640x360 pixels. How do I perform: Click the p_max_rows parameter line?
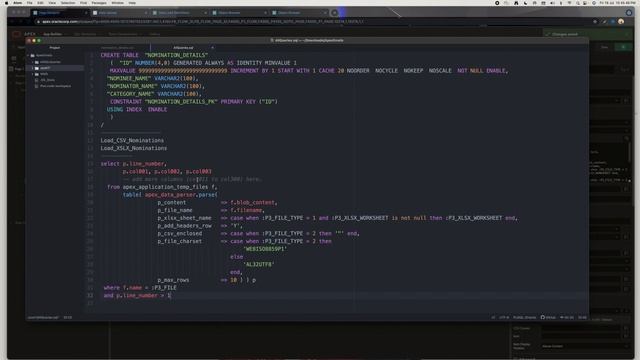(207, 280)
